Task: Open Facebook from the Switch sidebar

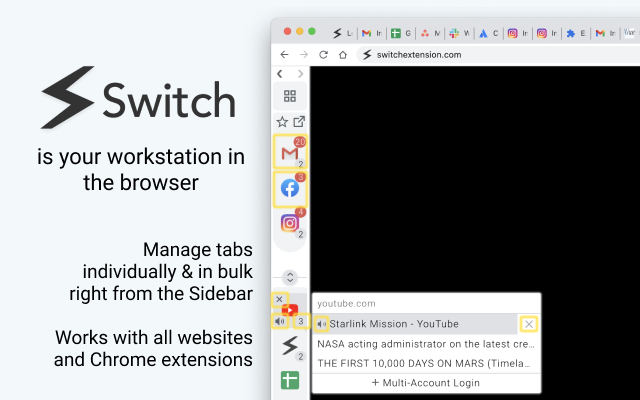Action: tap(290, 189)
